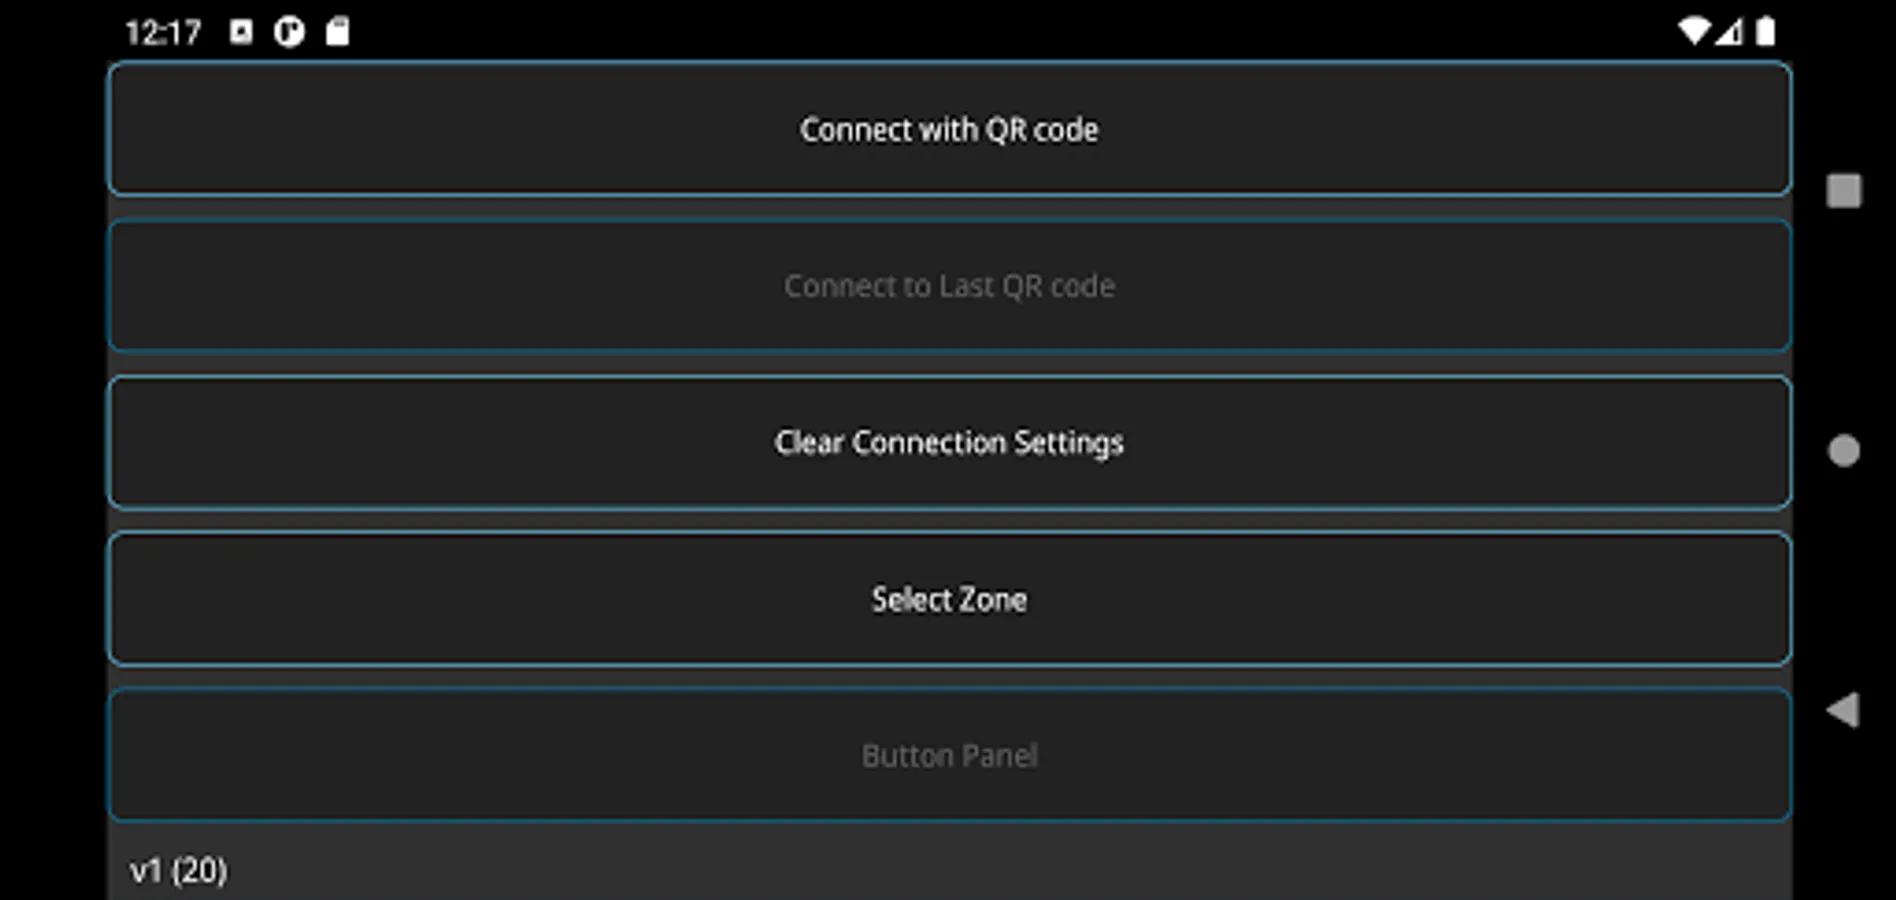This screenshot has width=1896, height=900.
Task: Tap the Android home circle icon
Action: tap(1843, 451)
